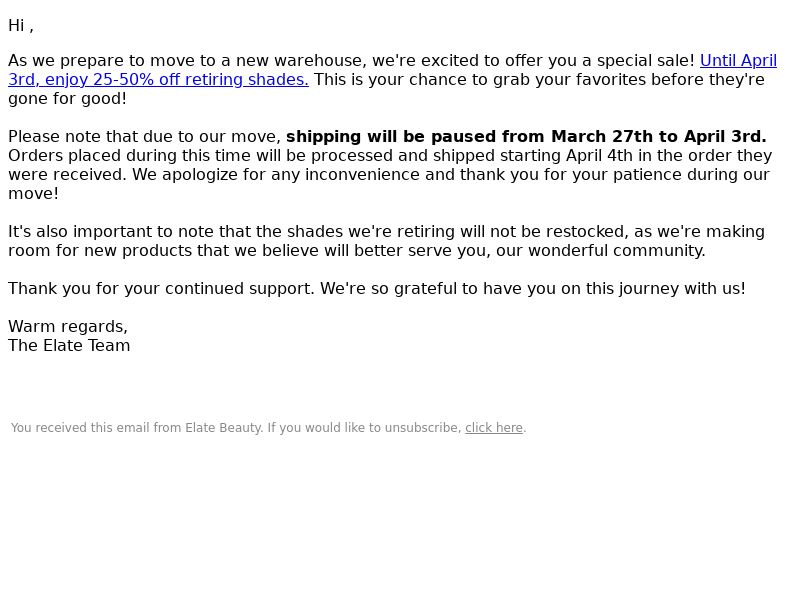The image size is (800, 600).
Task: Click "Please note that due to our move"
Action: coord(145,137)
